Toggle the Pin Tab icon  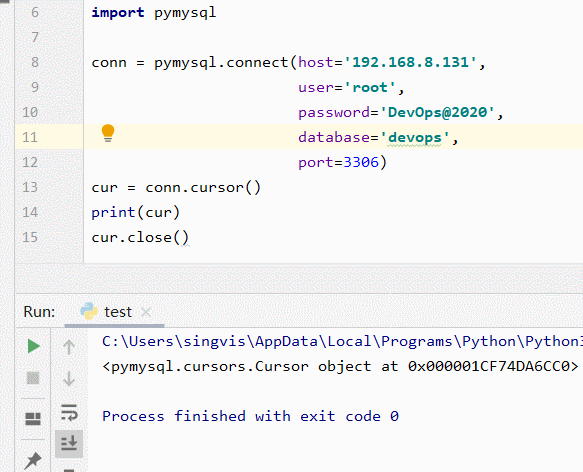point(33,460)
